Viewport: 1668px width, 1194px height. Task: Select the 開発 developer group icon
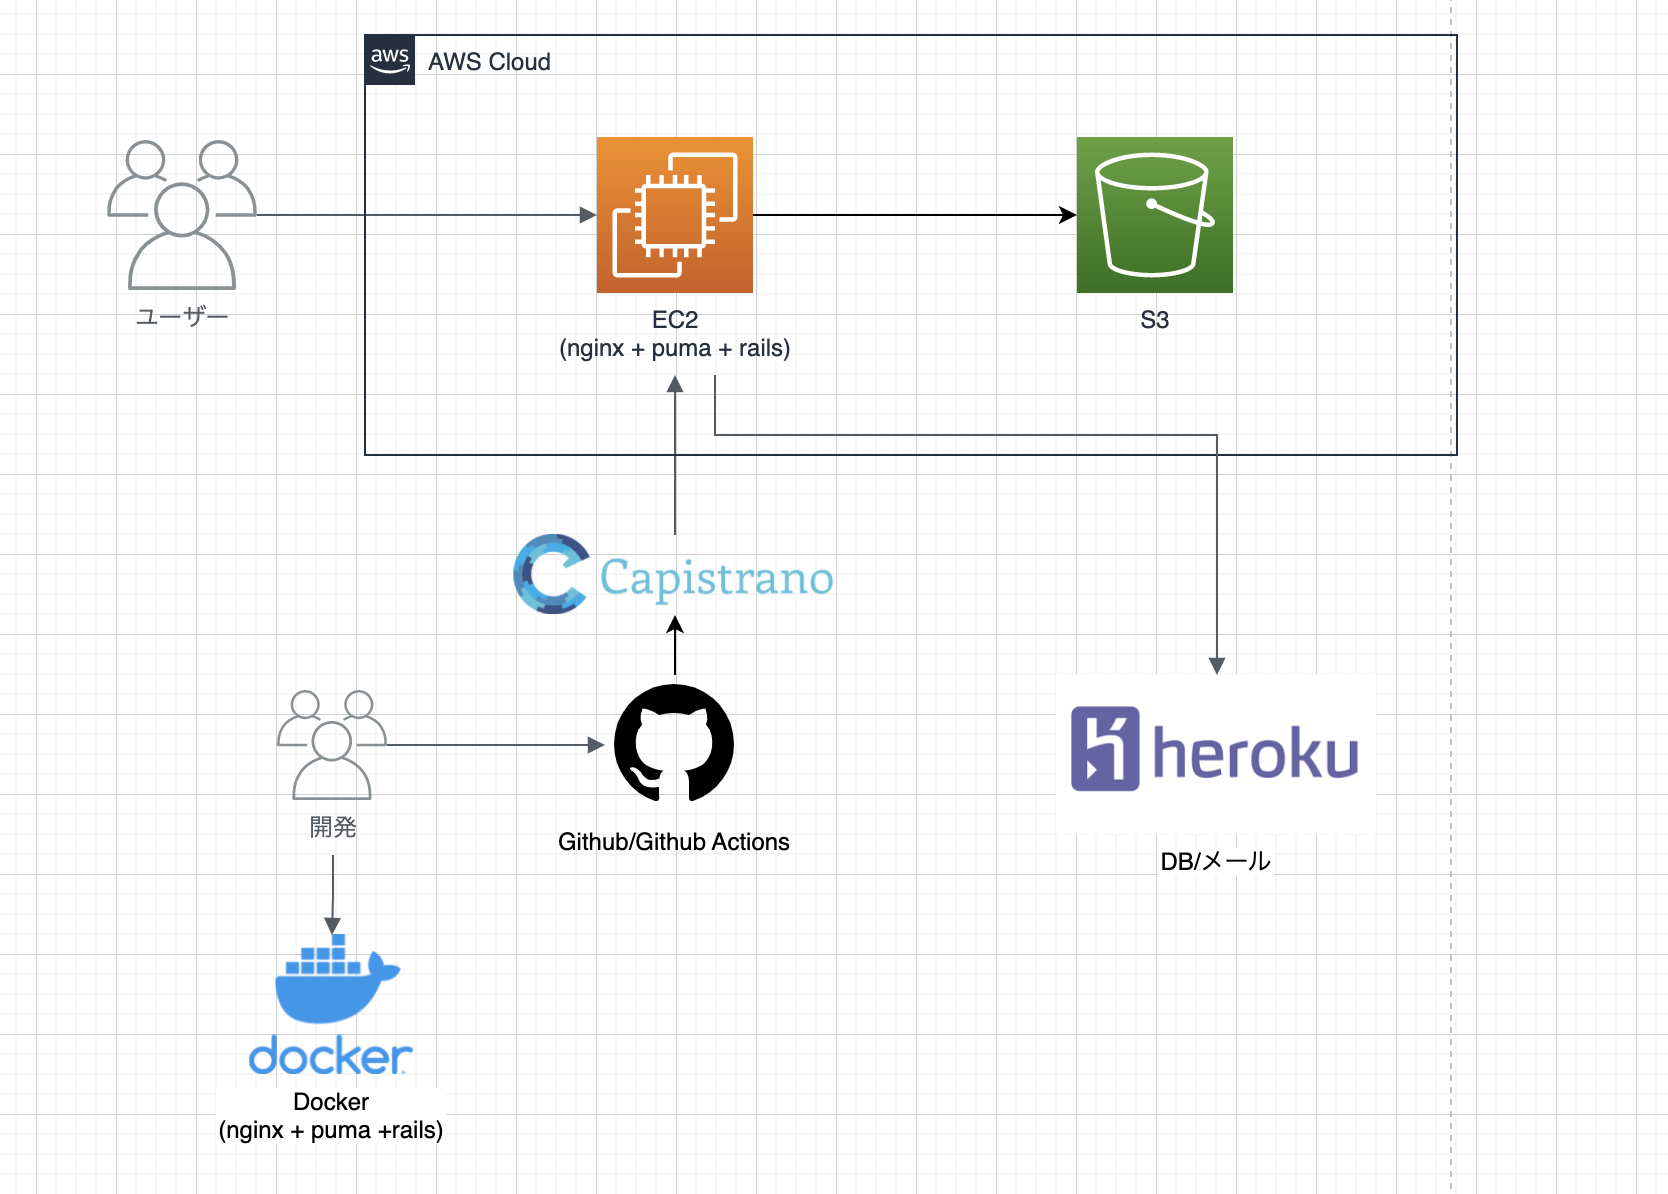[x=330, y=745]
